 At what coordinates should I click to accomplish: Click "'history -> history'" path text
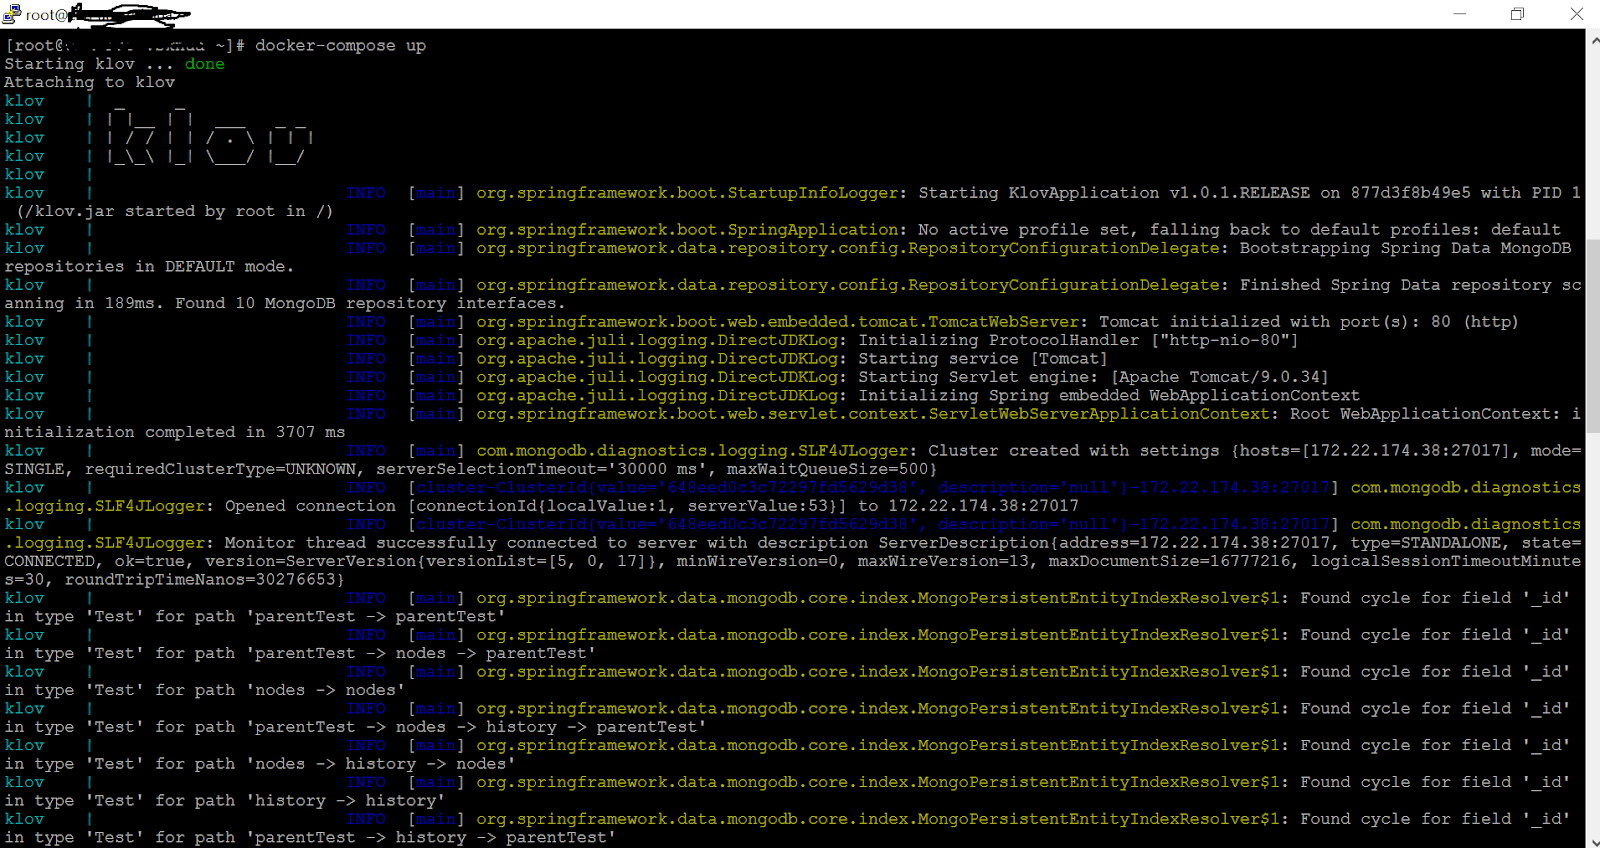(x=345, y=801)
